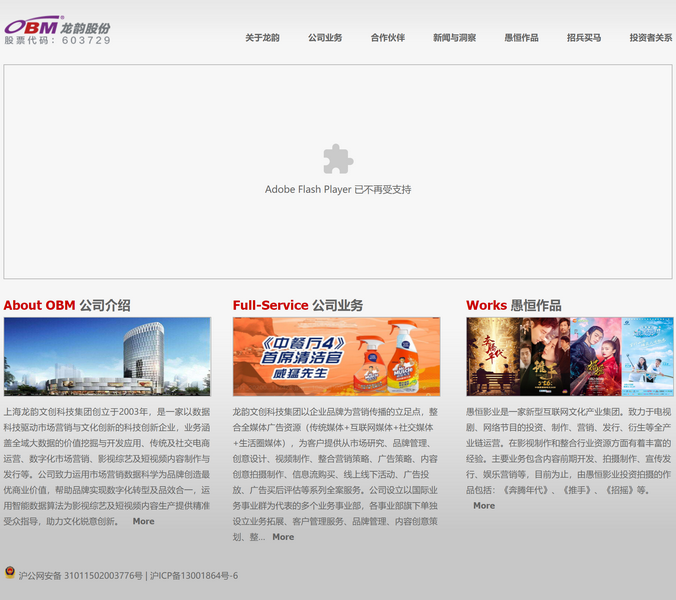
Task: Click the Works 愚恒作品 heading
Action: [513, 305]
